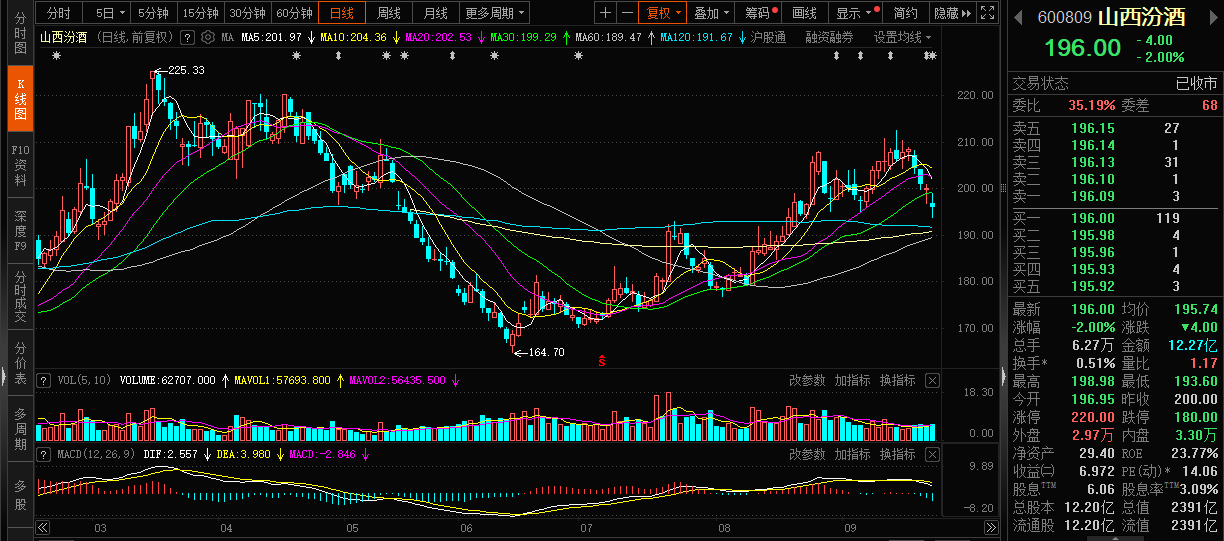
Task: Switch to the 周线 weekly tab
Action: pos(388,13)
